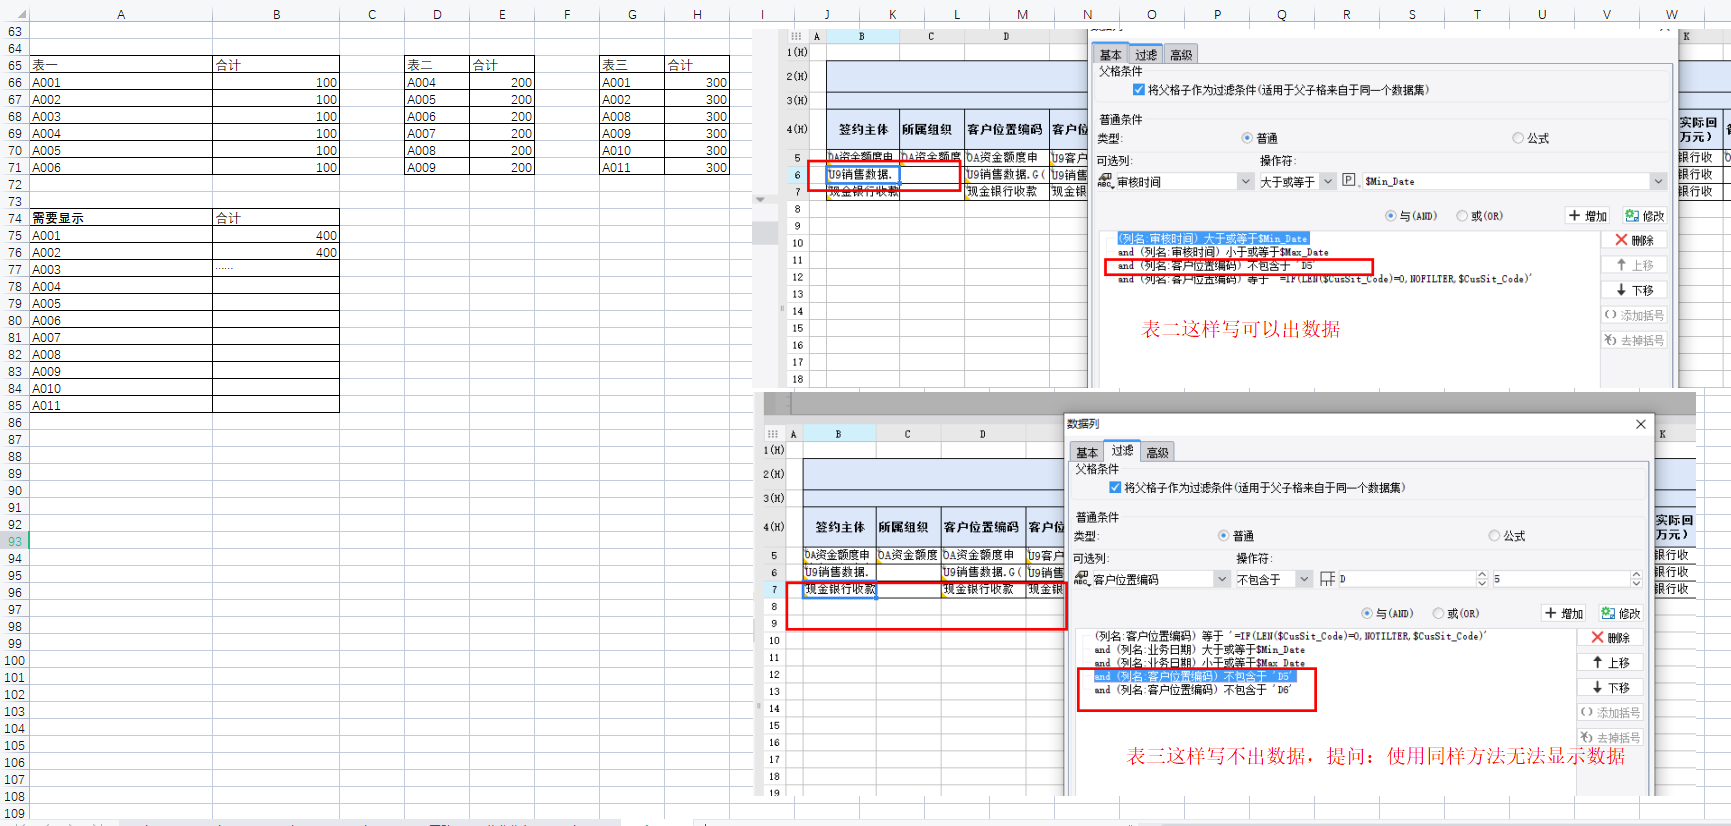1731x826 pixels.
Task: Choose 或(OR) in the 审核时间 dialog
Action: (1462, 216)
